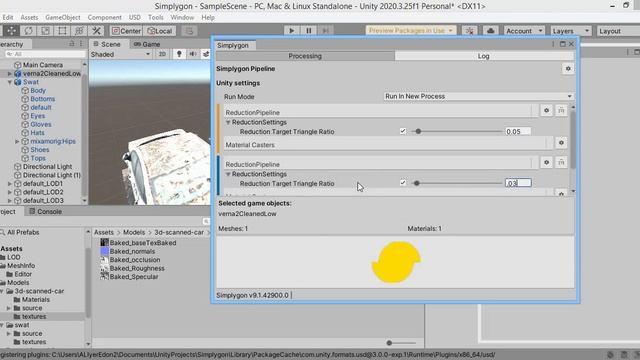Start Play mode

point(291,31)
